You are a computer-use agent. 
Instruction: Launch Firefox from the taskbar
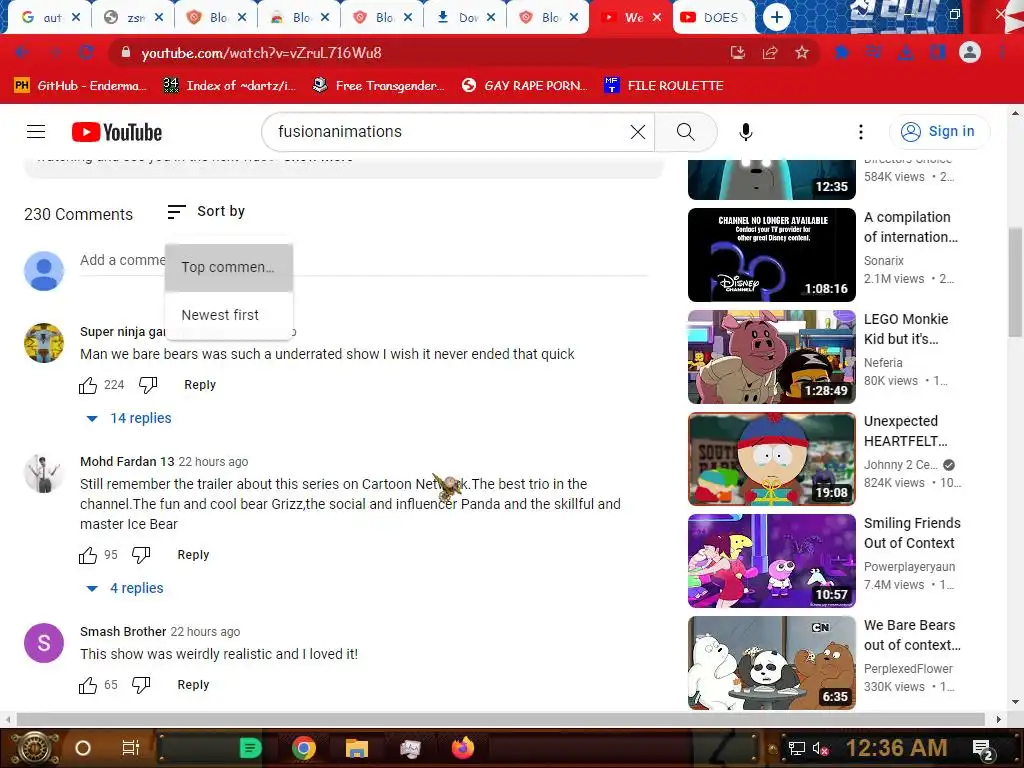[463, 748]
